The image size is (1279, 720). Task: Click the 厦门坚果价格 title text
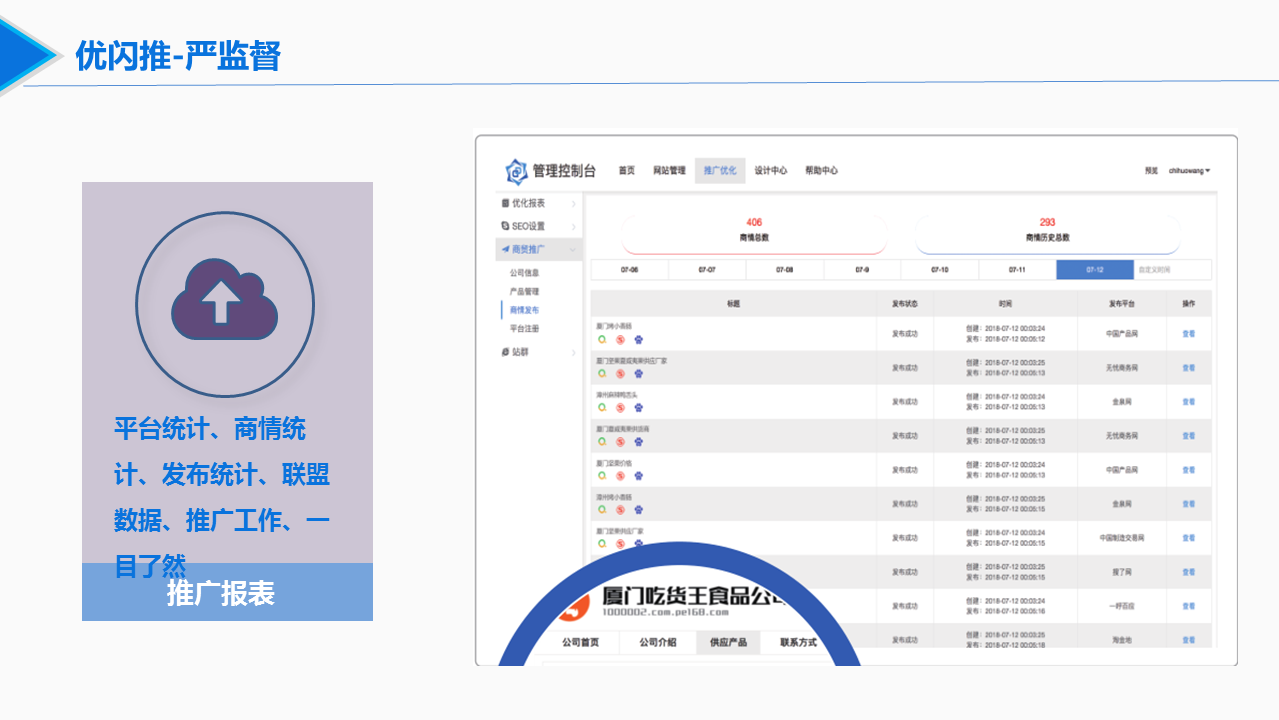click(x=614, y=462)
